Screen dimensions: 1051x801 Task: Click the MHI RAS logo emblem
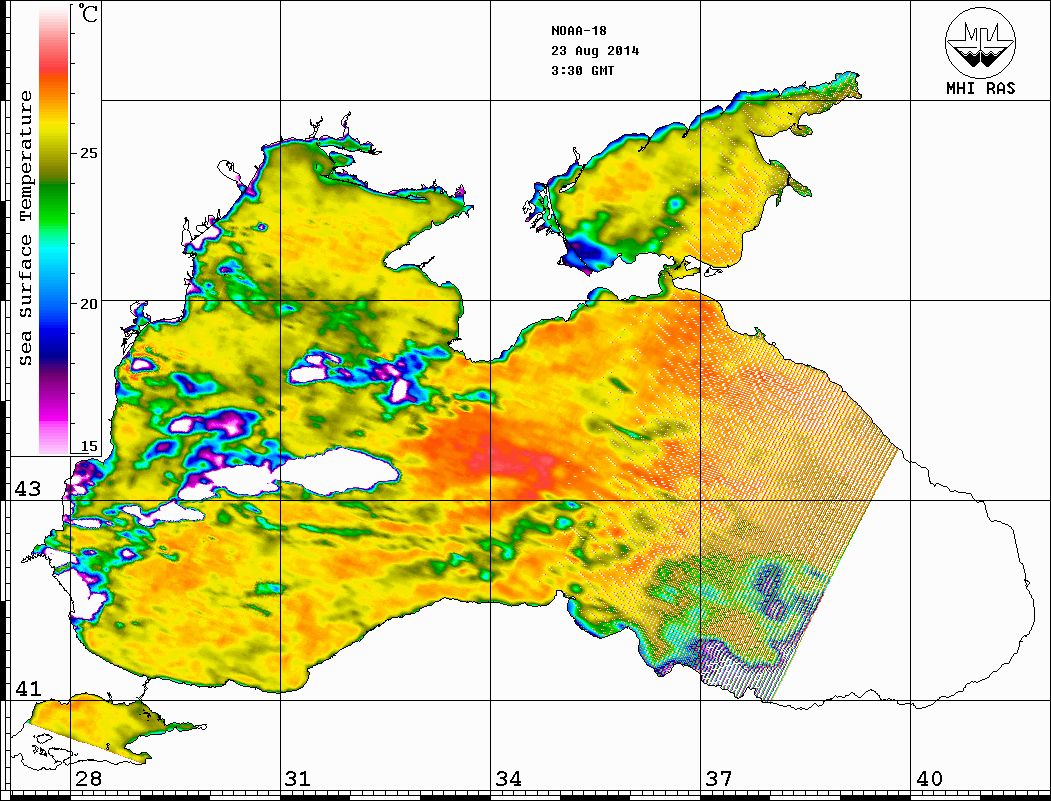pyautogui.click(x=980, y=42)
